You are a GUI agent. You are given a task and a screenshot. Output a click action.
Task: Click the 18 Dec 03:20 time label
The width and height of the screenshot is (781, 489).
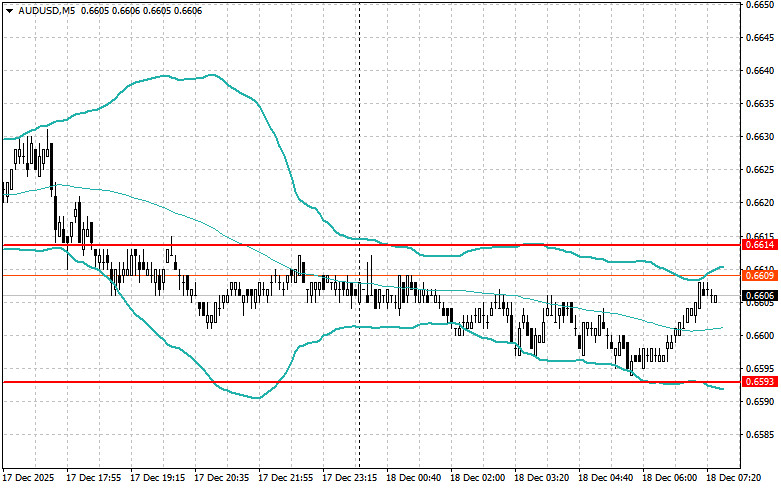pos(541,478)
